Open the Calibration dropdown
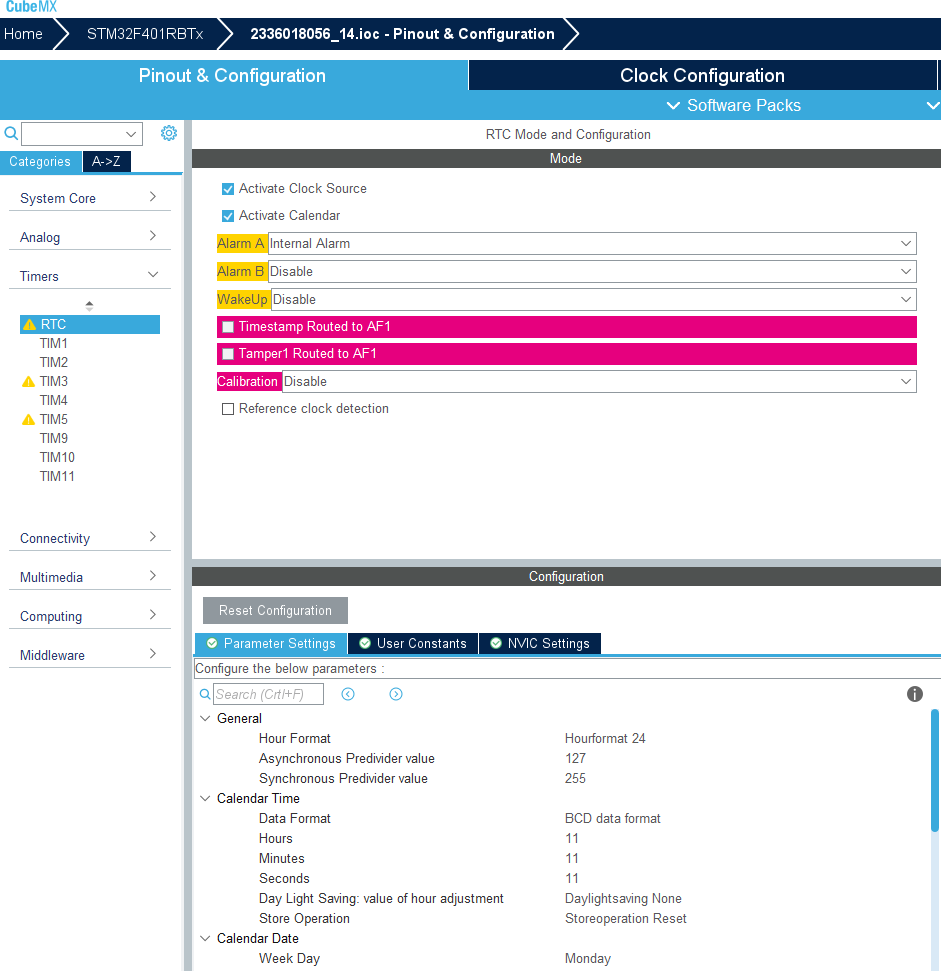 click(599, 381)
